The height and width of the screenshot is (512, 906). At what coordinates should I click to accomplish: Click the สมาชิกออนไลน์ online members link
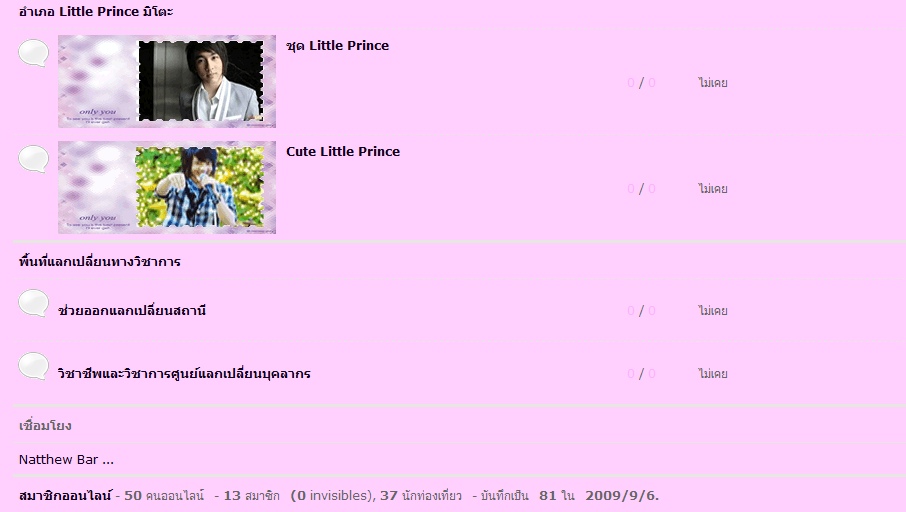(x=65, y=496)
